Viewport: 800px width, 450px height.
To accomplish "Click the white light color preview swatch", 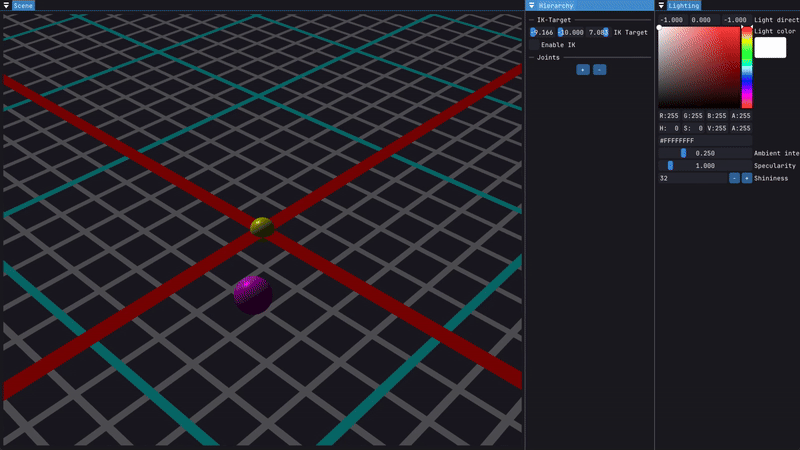I will click(x=770, y=48).
